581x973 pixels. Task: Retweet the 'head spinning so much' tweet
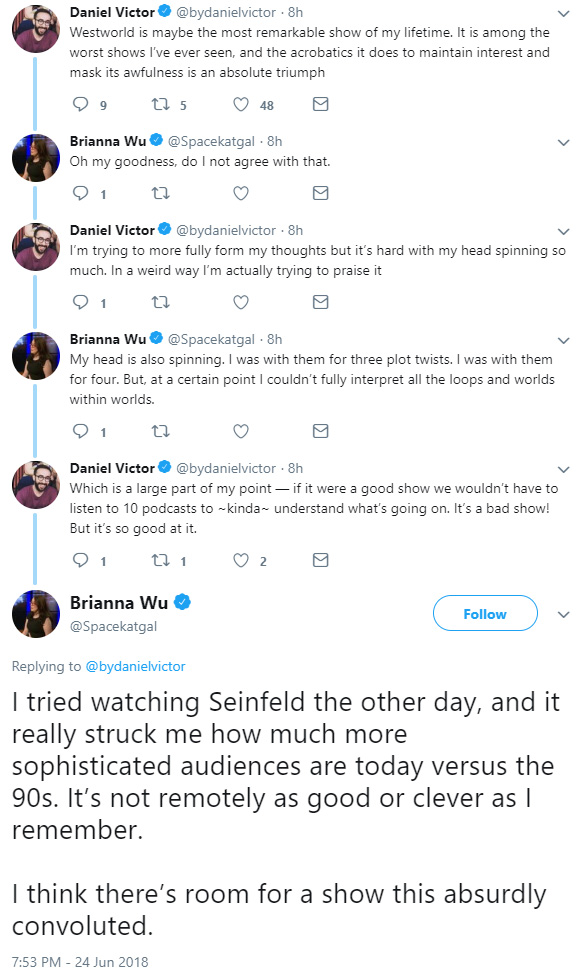tap(161, 302)
